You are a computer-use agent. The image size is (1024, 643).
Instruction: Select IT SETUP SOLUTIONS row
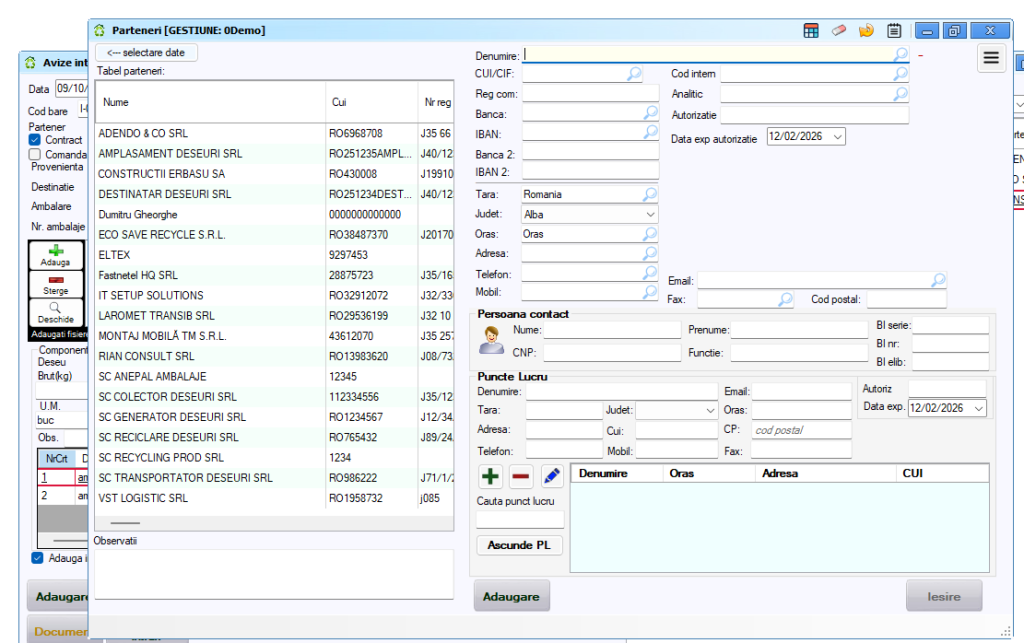click(274, 295)
